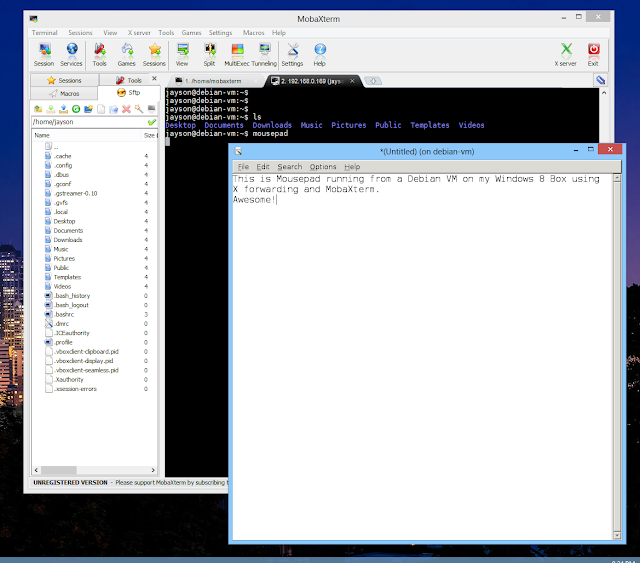Close the sidebar with the X button
The width and height of the screenshot is (640, 563).
154,78
